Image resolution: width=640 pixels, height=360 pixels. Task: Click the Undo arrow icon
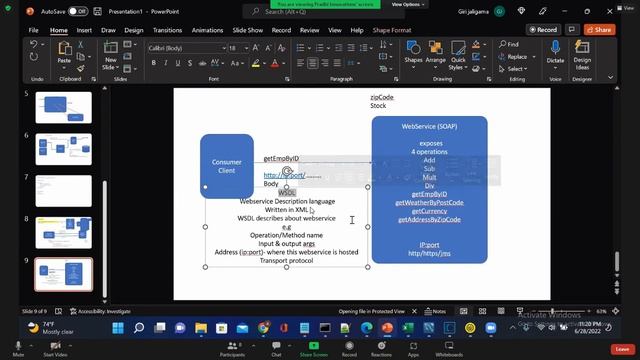tap(33, 44)
